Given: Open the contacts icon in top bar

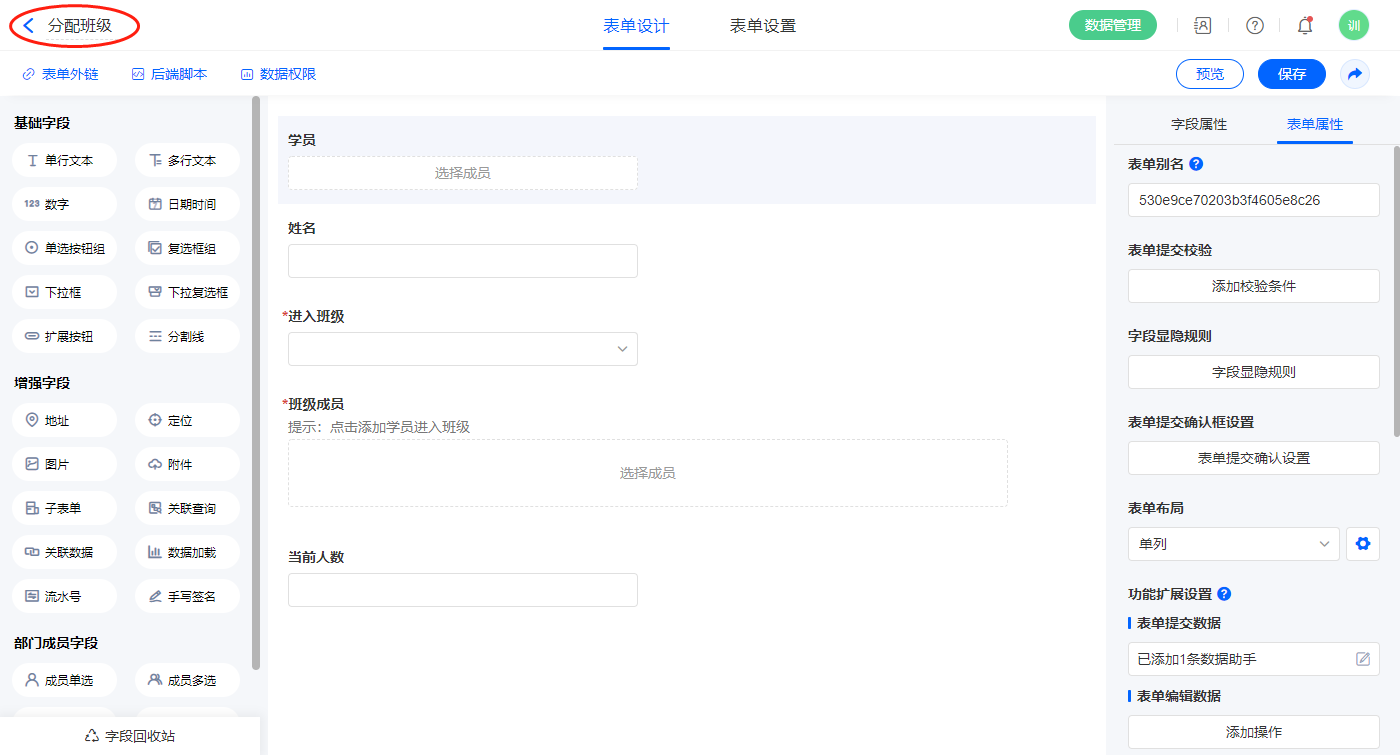Looking at the screenshot, I should [1203, 26].
